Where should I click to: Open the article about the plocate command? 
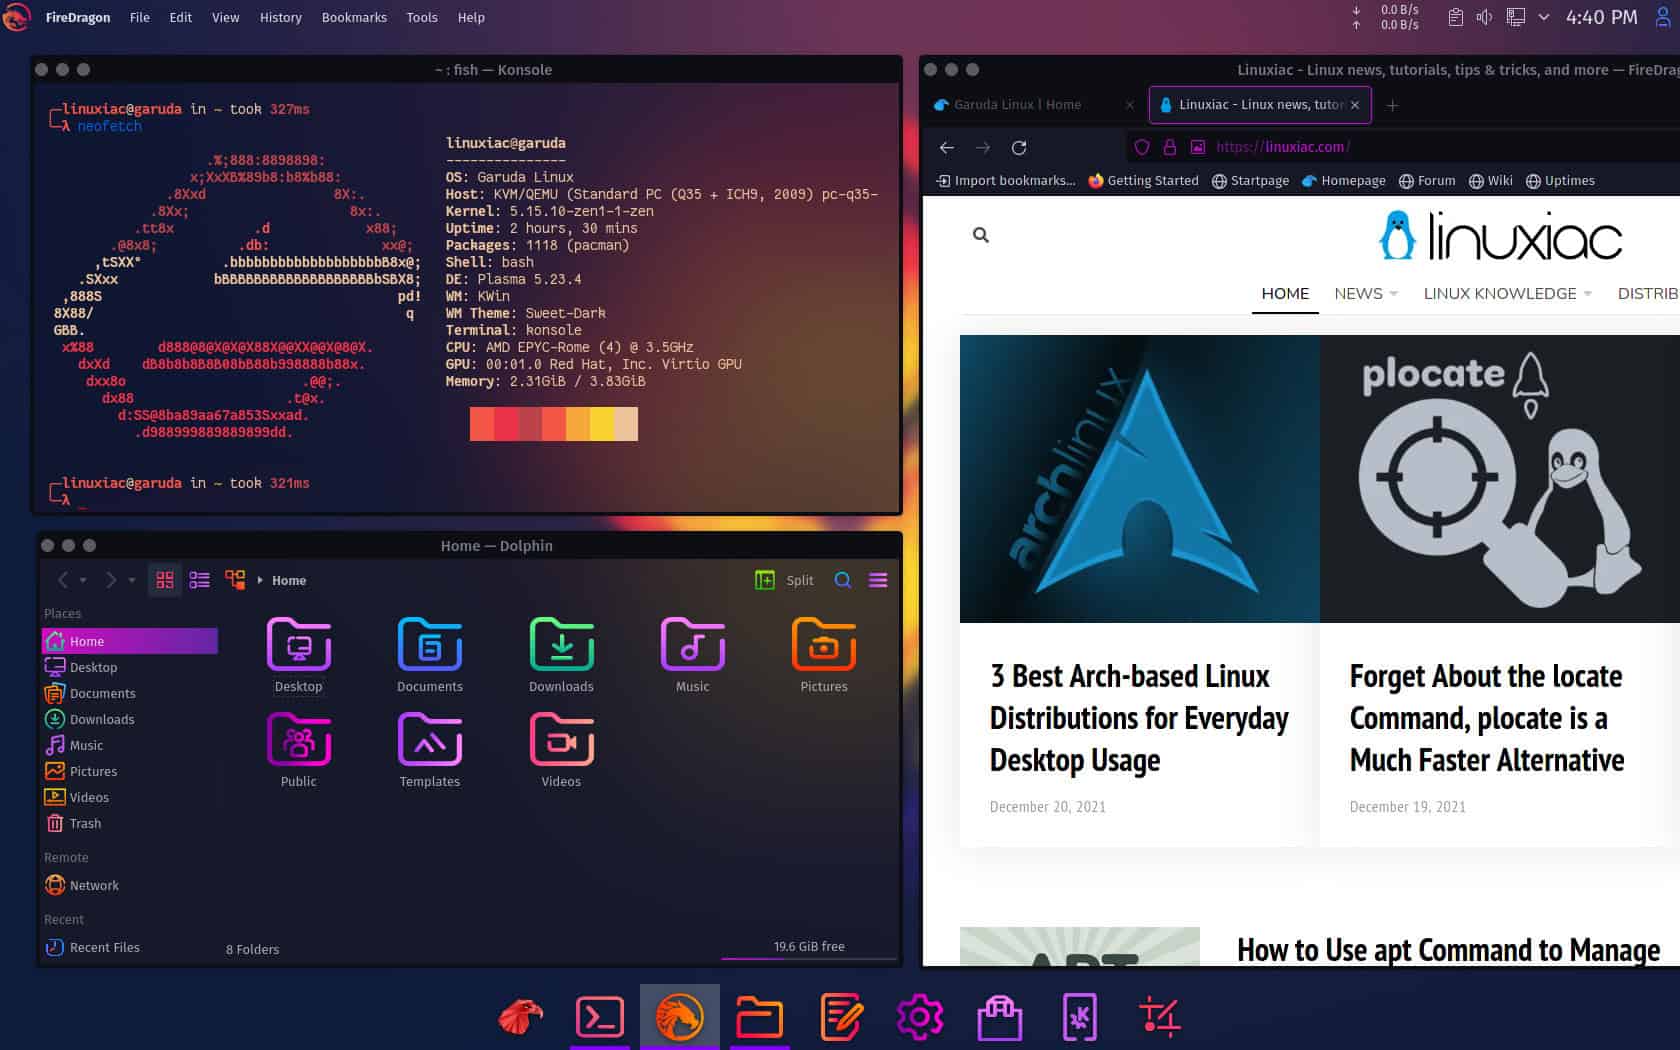[x=1486, y=718]
